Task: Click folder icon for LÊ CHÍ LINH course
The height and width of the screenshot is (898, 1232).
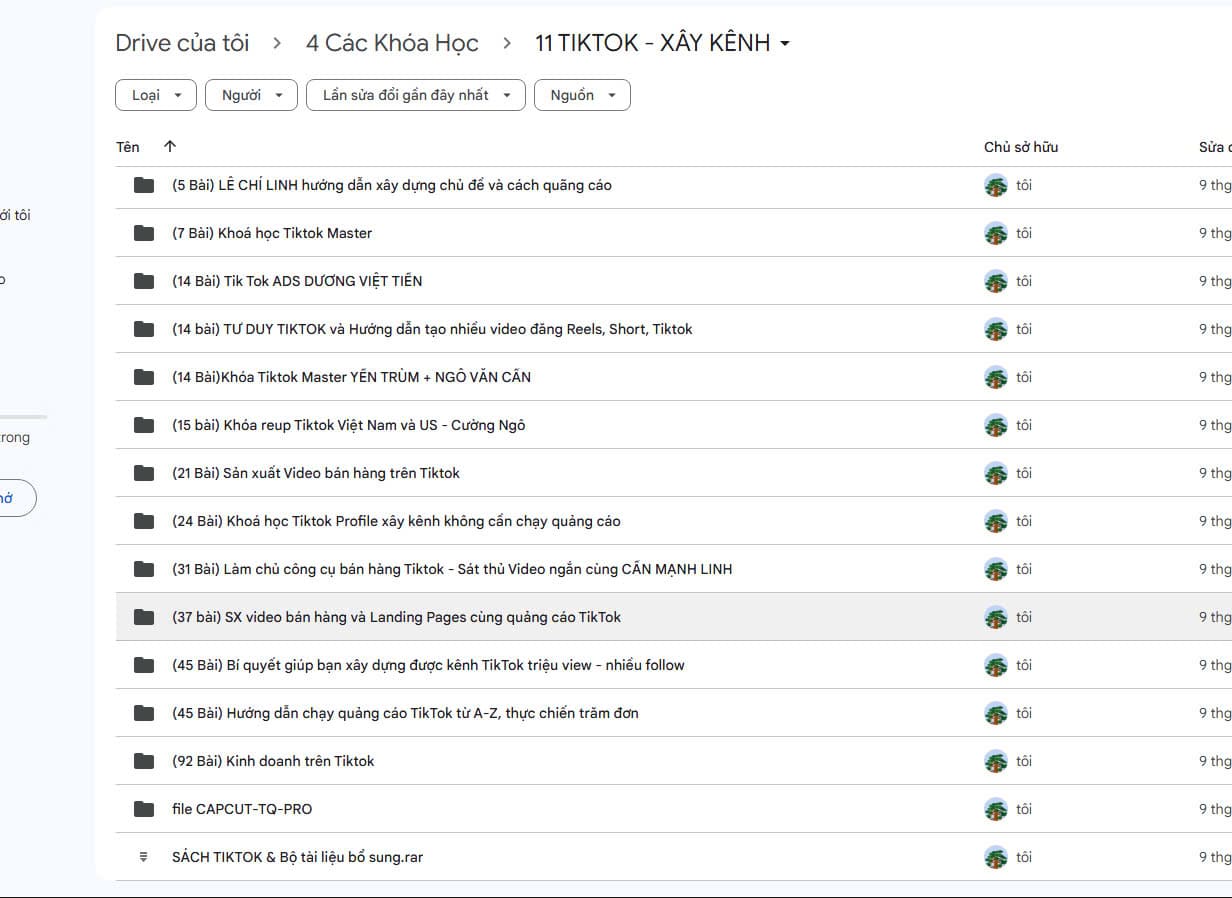Action: [x=144, y=185]
